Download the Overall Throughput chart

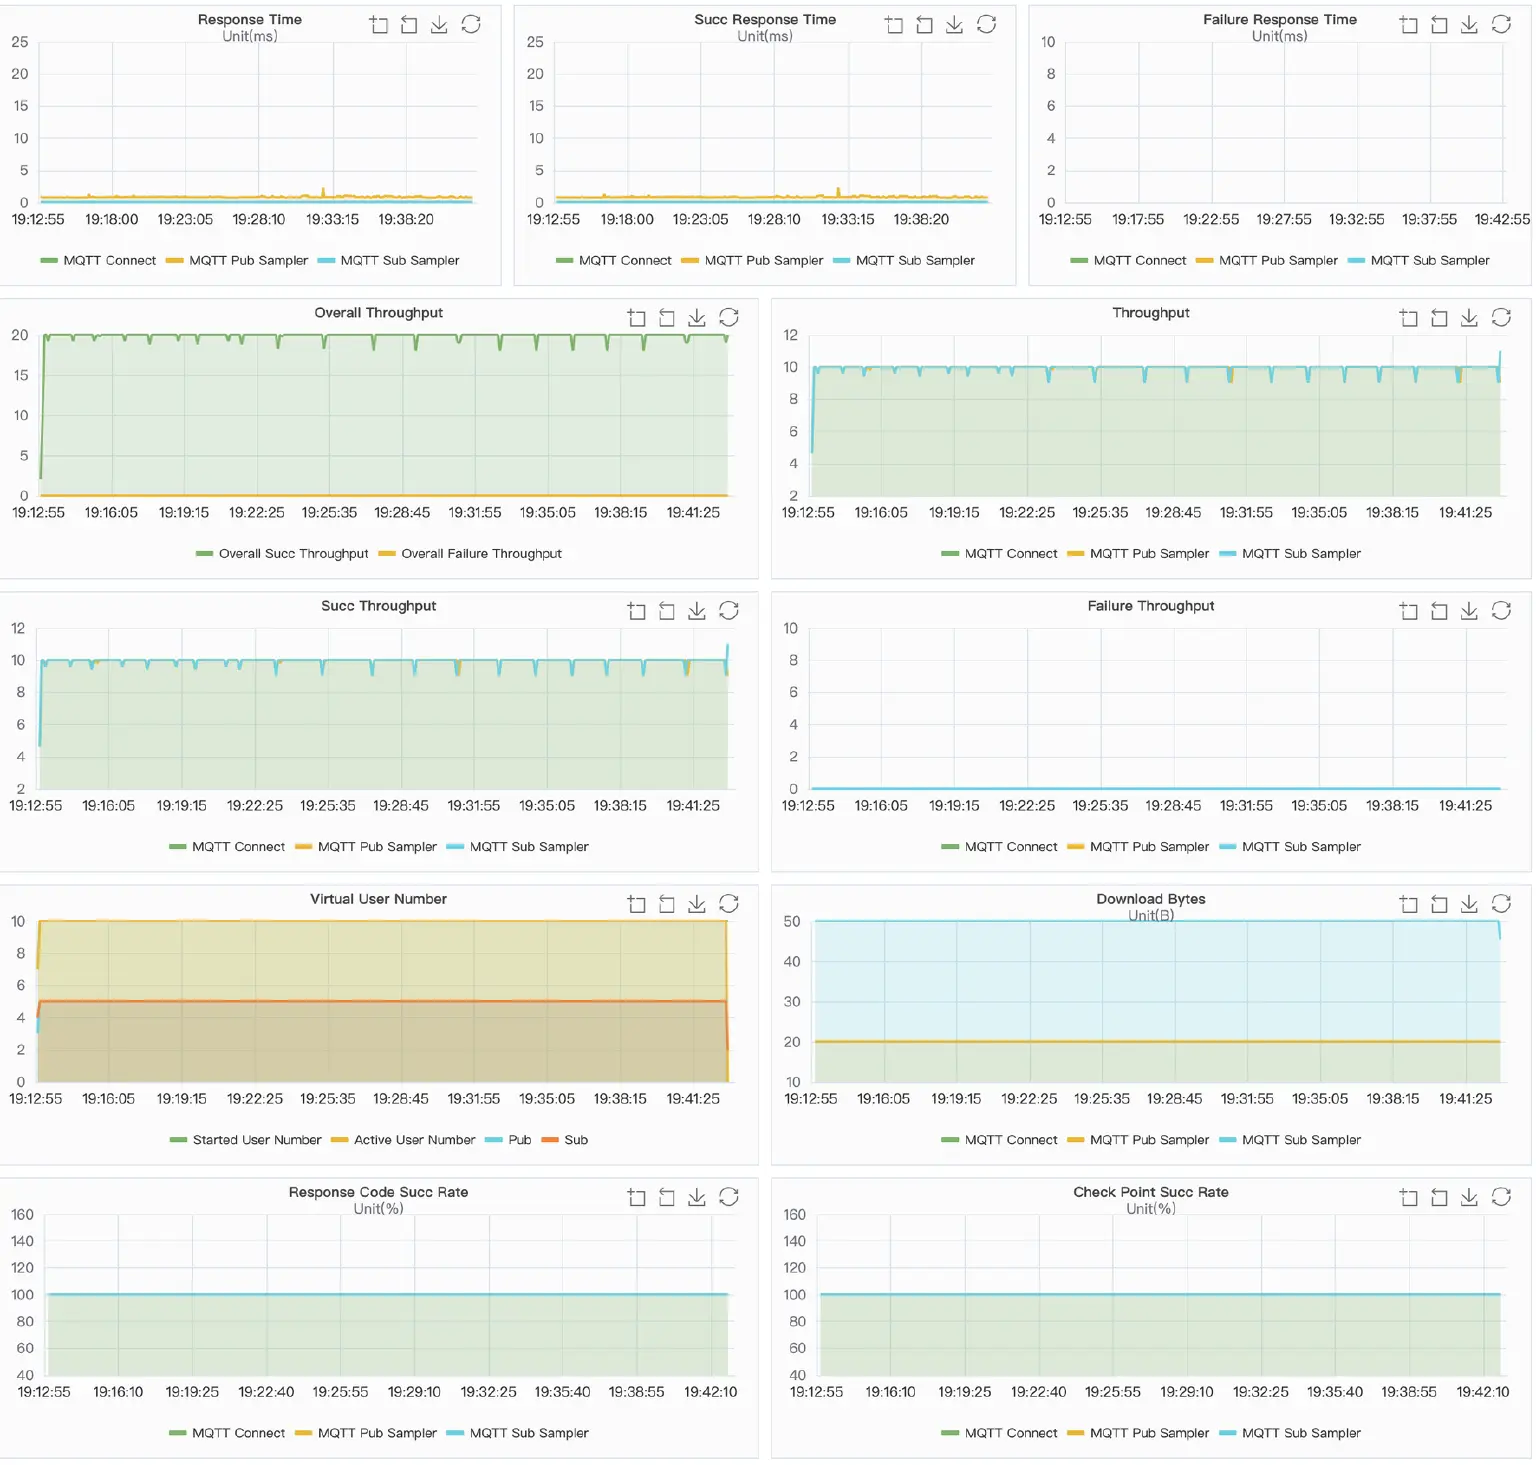click(x=697, y=317)
